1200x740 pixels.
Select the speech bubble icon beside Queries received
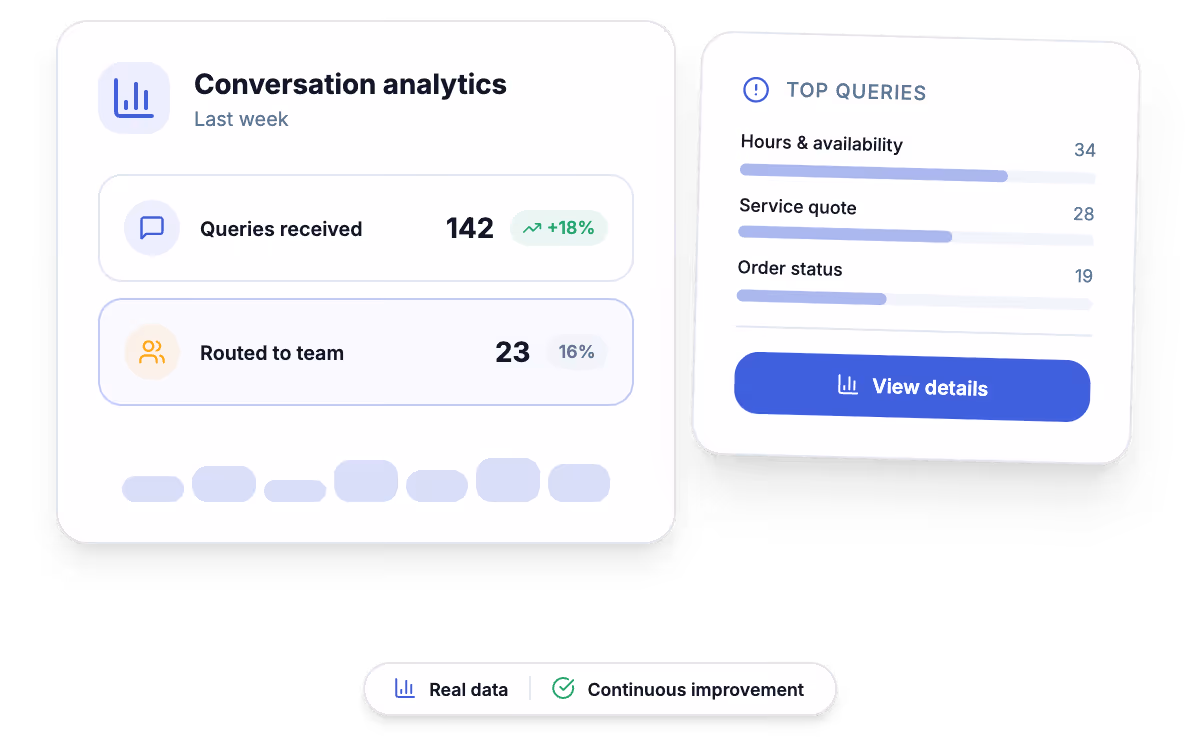[151, 228]
